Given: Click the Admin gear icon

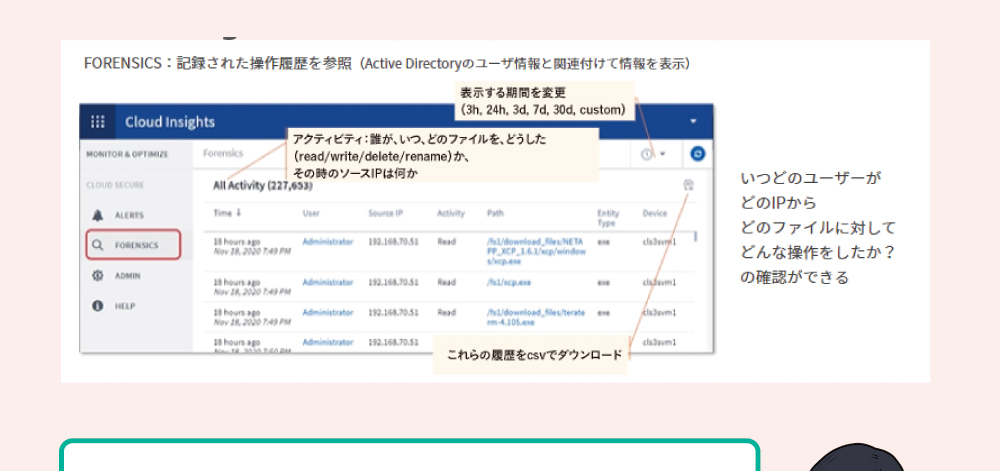Looking at the screenshot, I should (98, 275).
